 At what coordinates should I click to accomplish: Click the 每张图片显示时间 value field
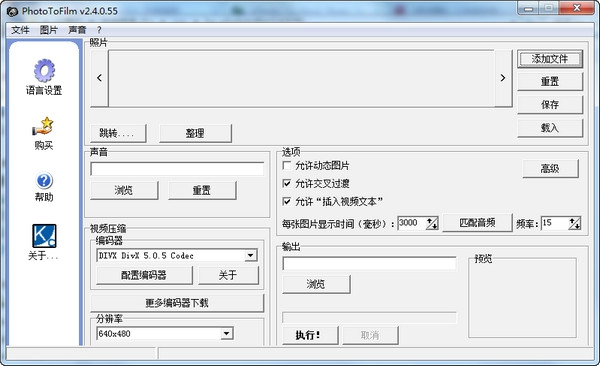(x=412, y=223)
